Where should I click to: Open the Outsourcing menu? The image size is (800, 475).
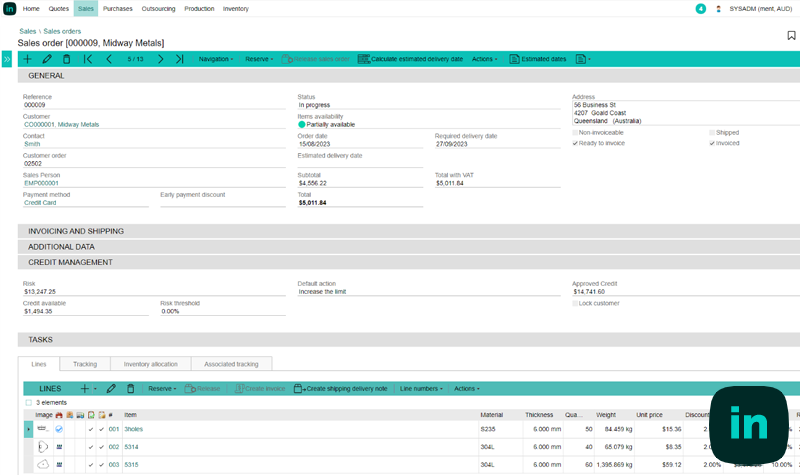[x=158, y=9]
